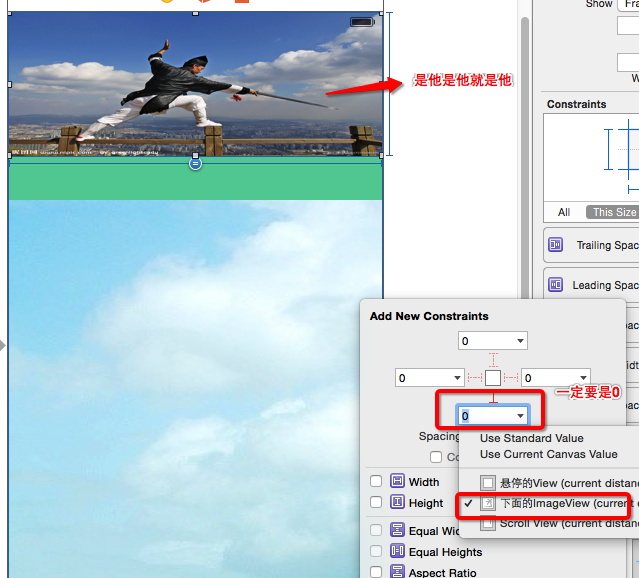Click the Aspect Ratio constraint icon
Screen dimensions: 639x578
click(x=397, y=571)
